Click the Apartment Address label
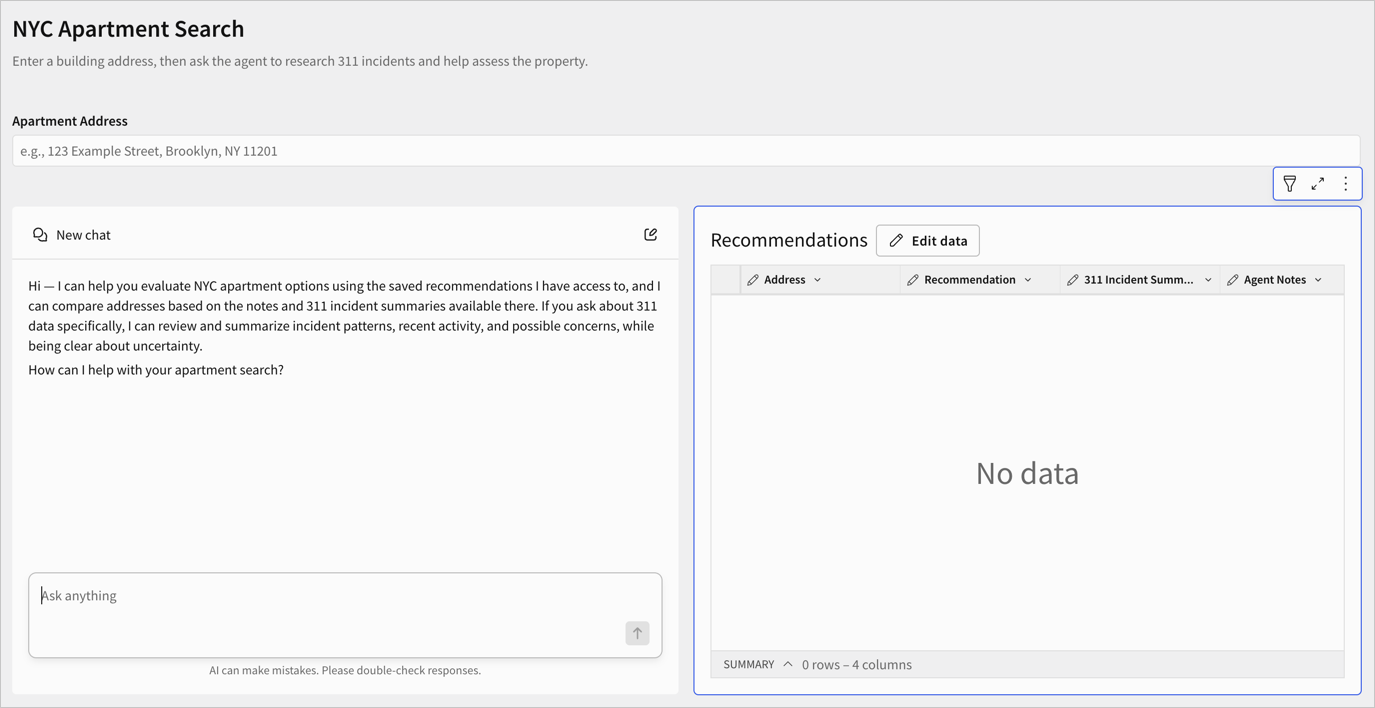 point(70,121)
